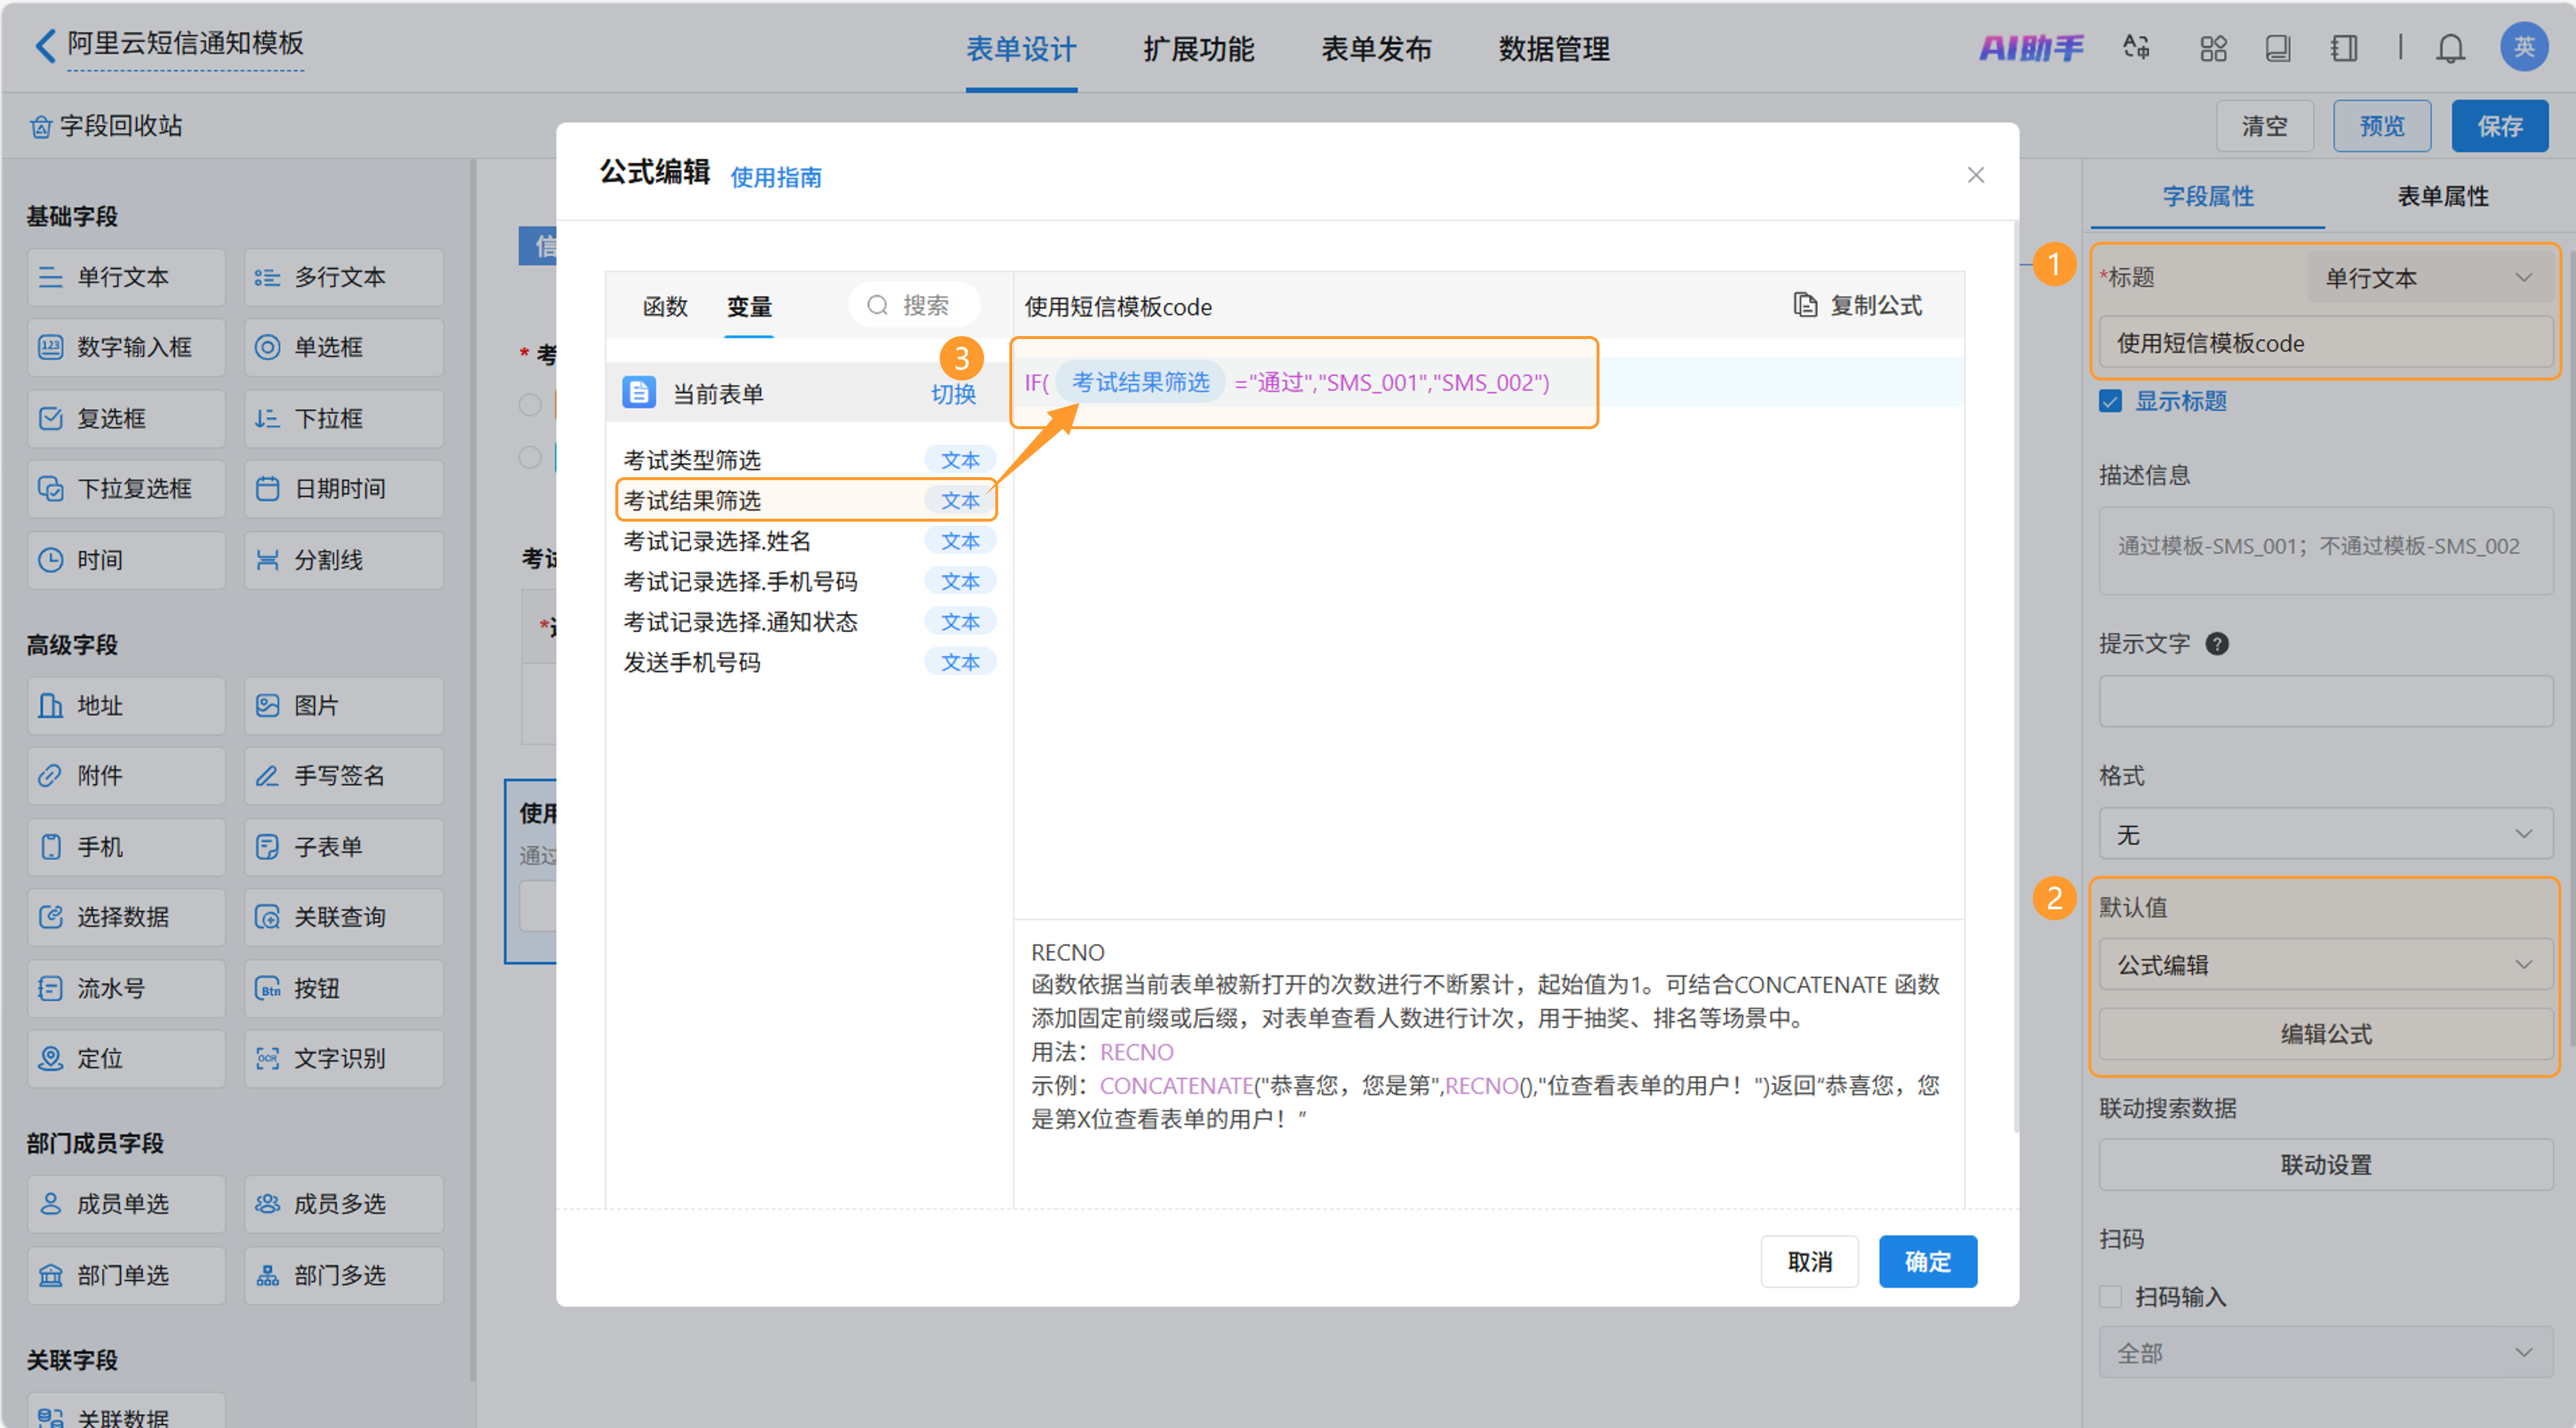This screenshot has height=1428, width=2576.
Task: Select the 考试记录选择.手机号码 variable
Action: (x=740, y=581)
